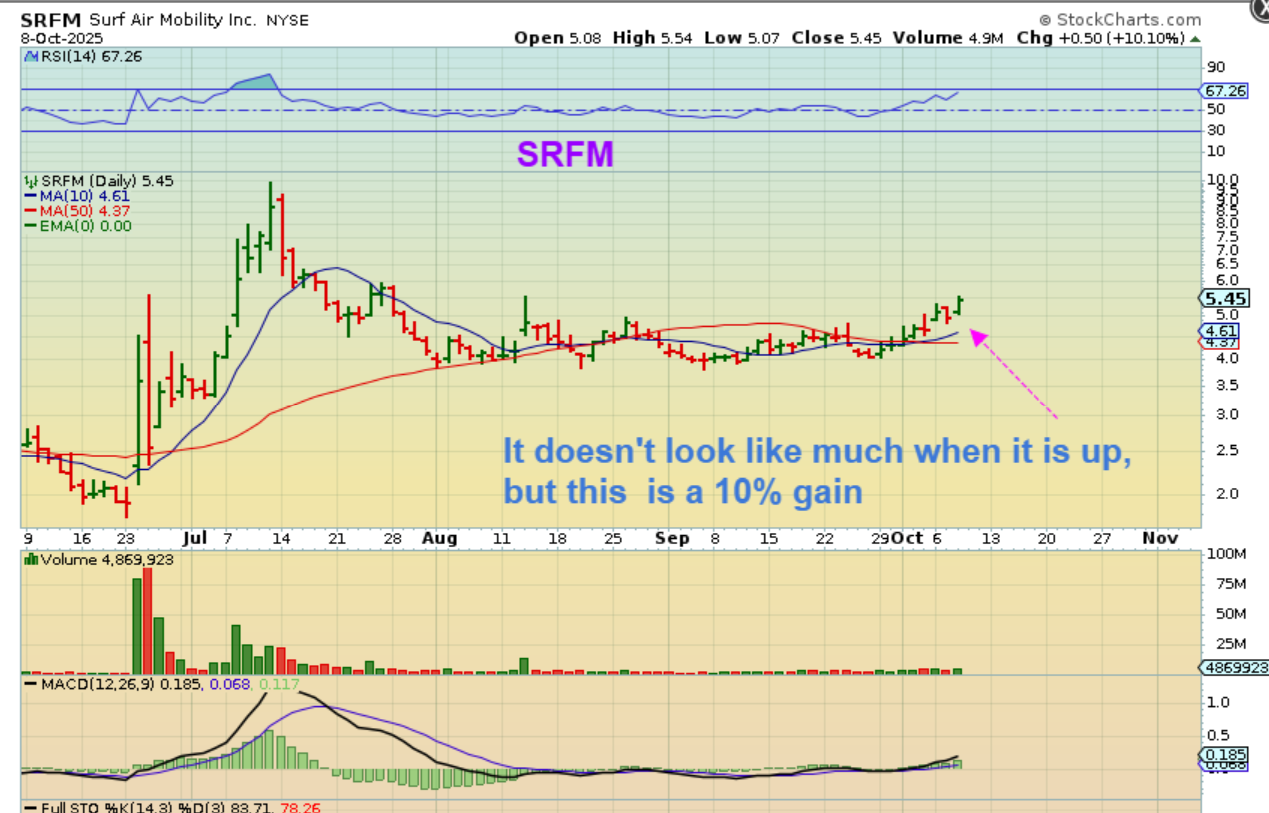Screen dimensions: 1269x813
Task: Click the High 5.54 value
Action: pyautogui.click(x=651, y=38)
